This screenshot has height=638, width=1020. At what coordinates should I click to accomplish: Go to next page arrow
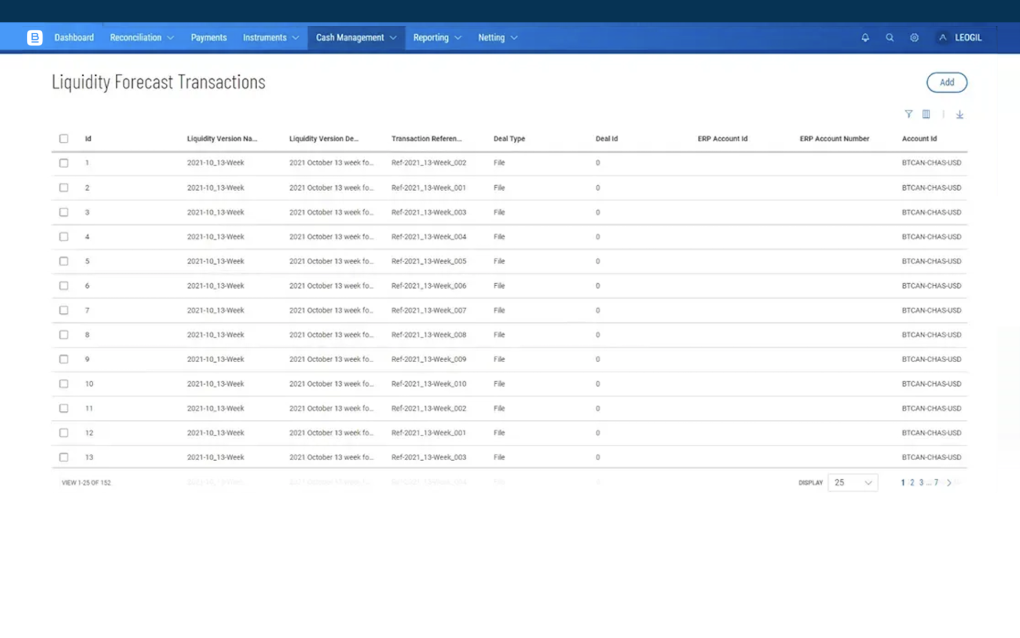[x=949, y=483]
